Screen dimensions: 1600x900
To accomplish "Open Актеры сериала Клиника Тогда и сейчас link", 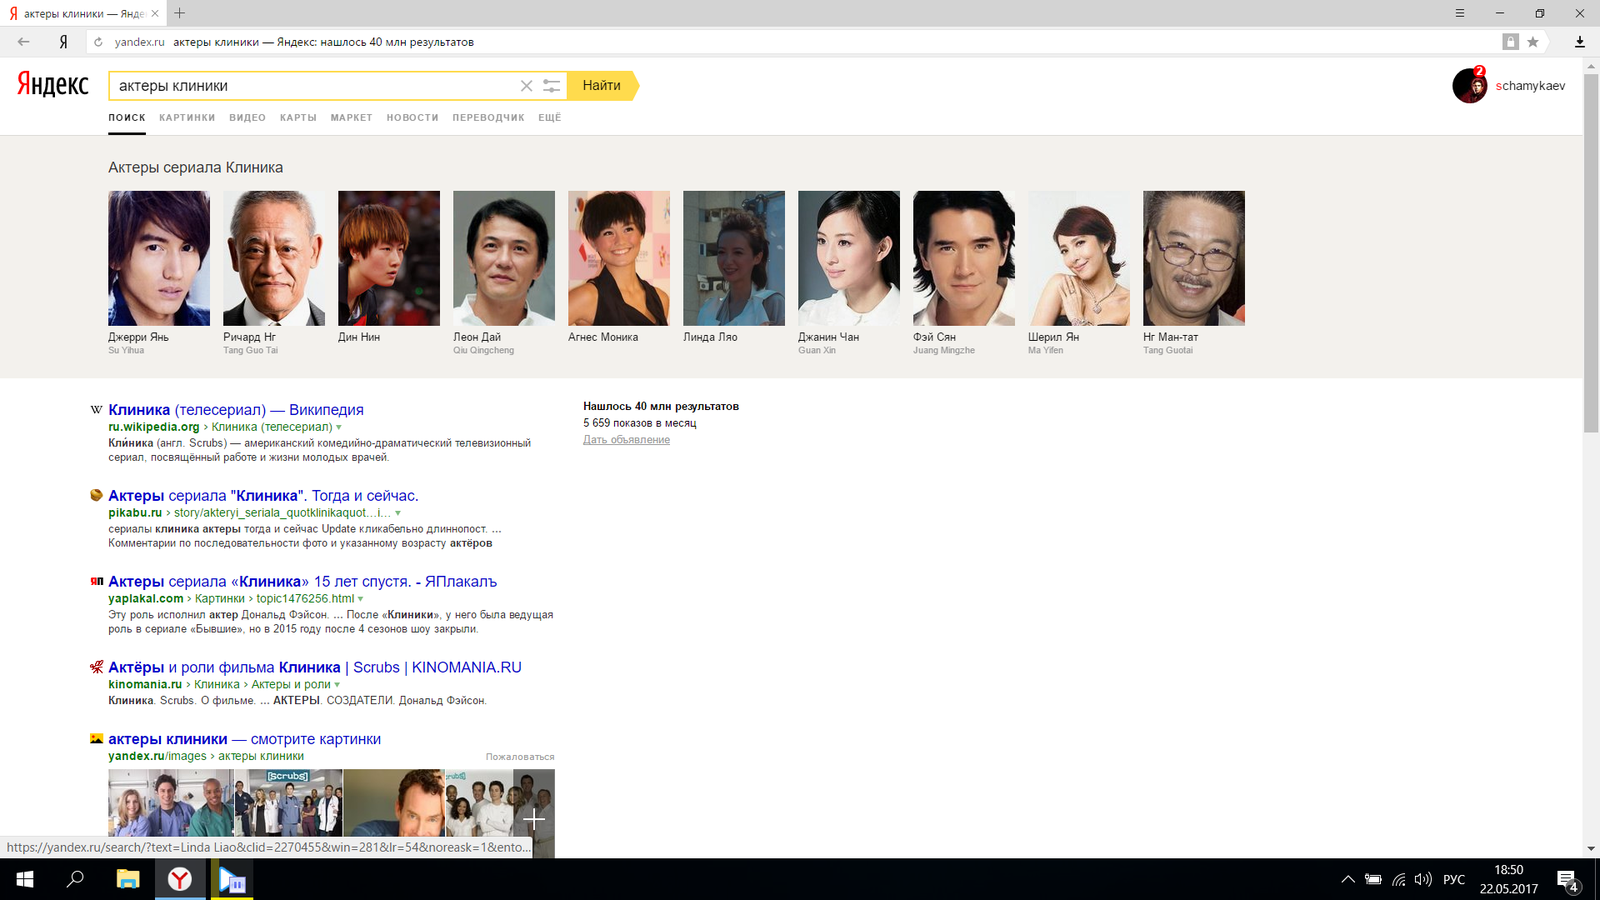I will [263, 496].
